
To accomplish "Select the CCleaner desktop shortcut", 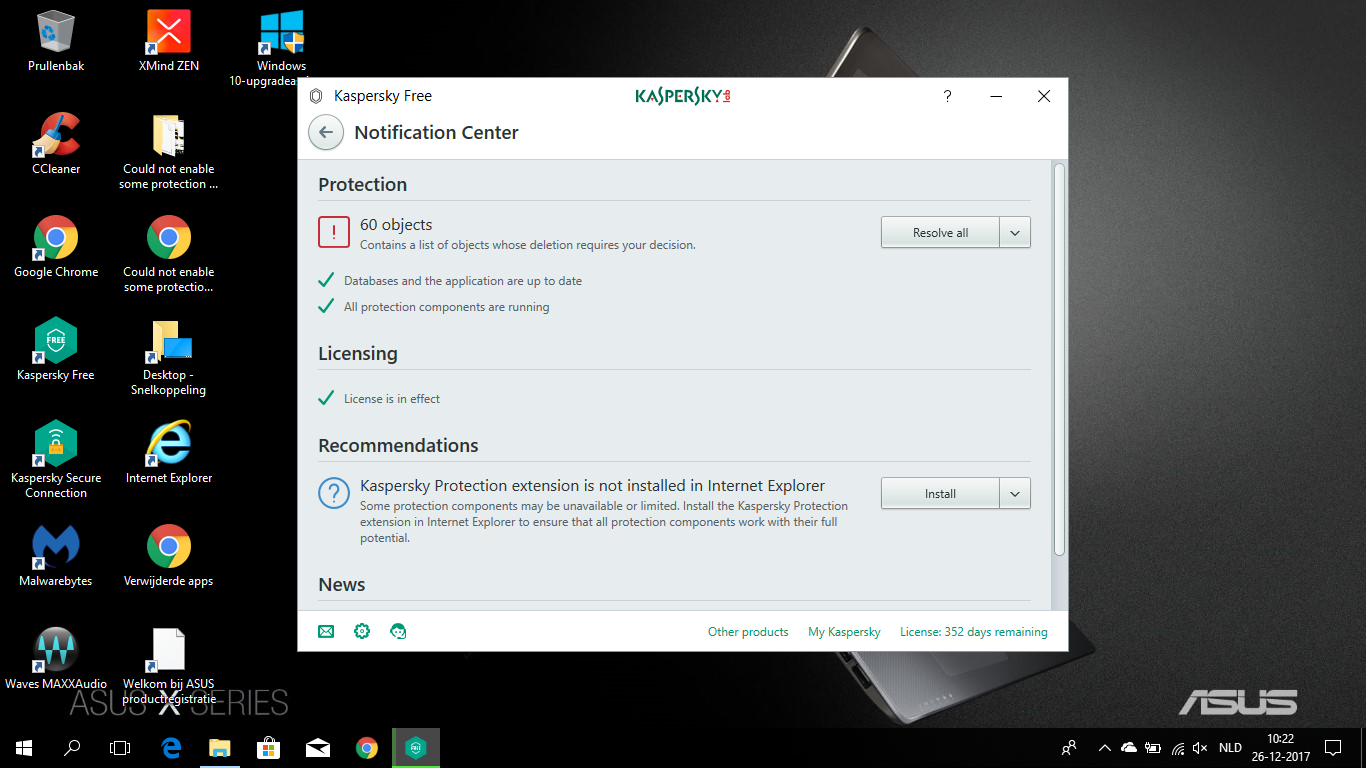I will [56, 144].
